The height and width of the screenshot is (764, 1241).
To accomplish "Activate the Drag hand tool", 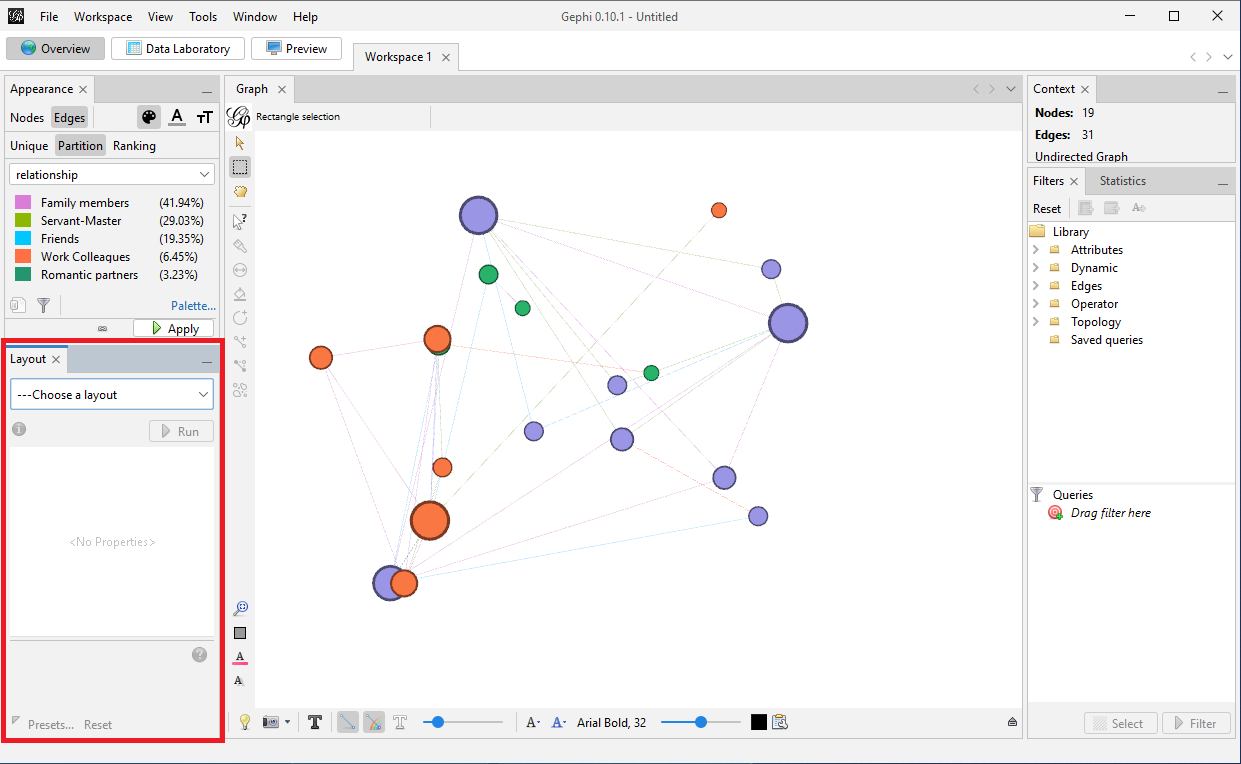I will point(240,191).
